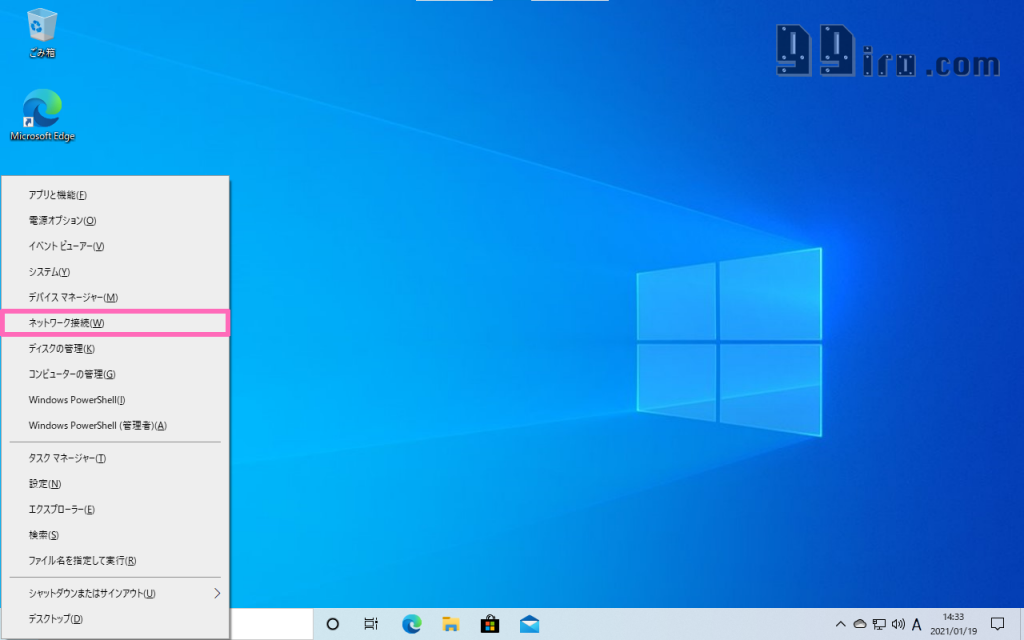Toggle the IME input mode 'A' indicator
The width and height of the screenshot is (1024, 640).
click(x=917, y=624)
